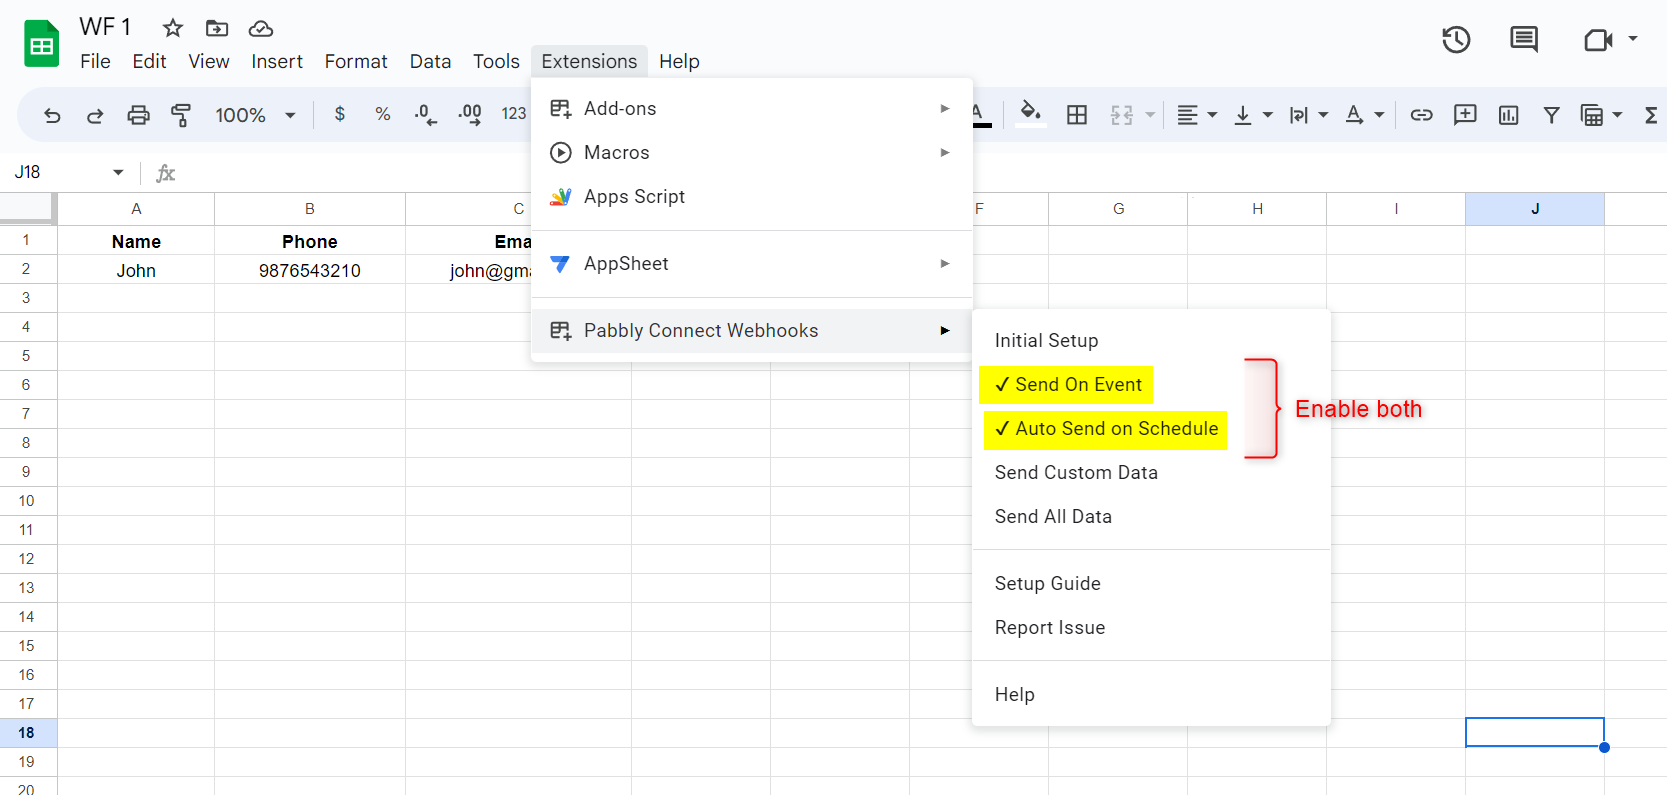
Task: Open the comments history icon
Action: [1524, 40]
